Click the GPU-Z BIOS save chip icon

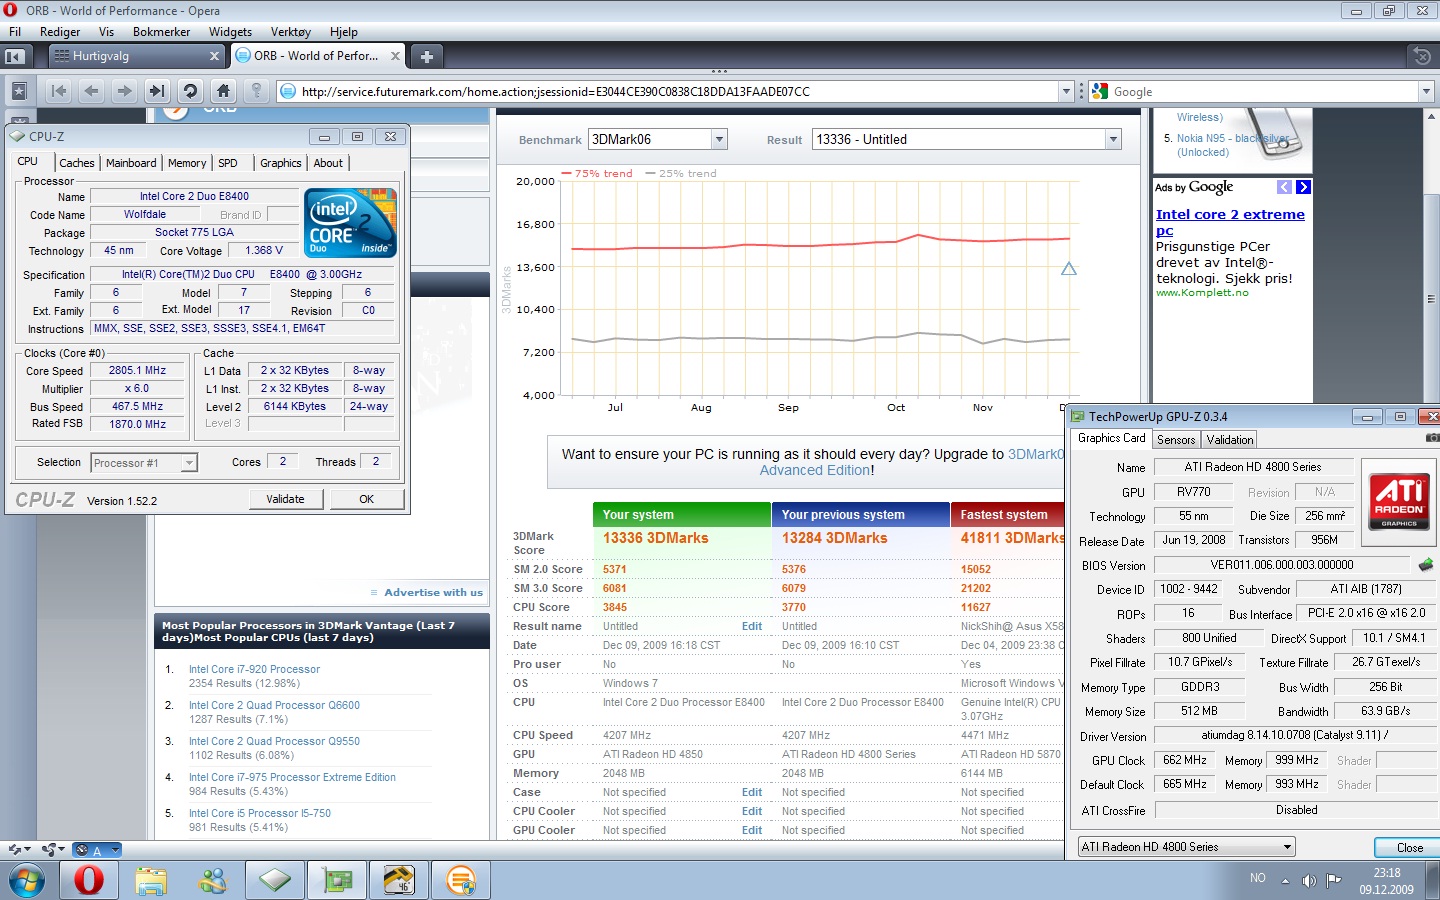pyautogui.click(x=1426, y=565)
